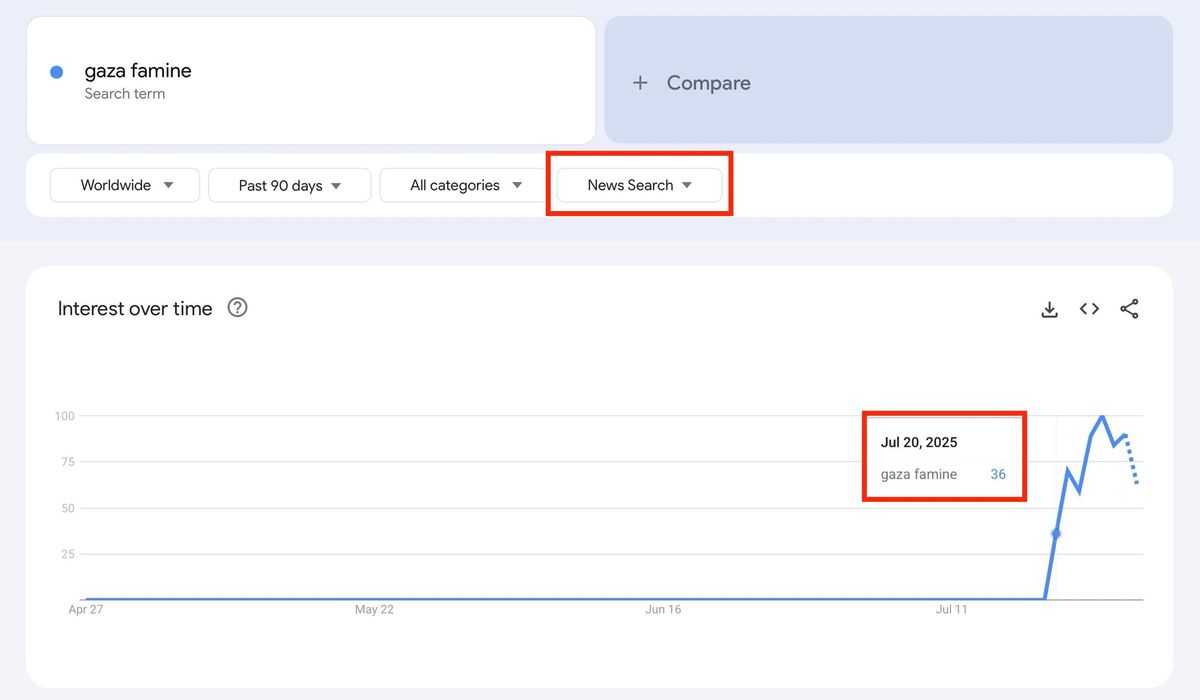This screenshot has width=1200, height=700.
Task: Share the Interest over time chart
Action: coord(1130,309)
